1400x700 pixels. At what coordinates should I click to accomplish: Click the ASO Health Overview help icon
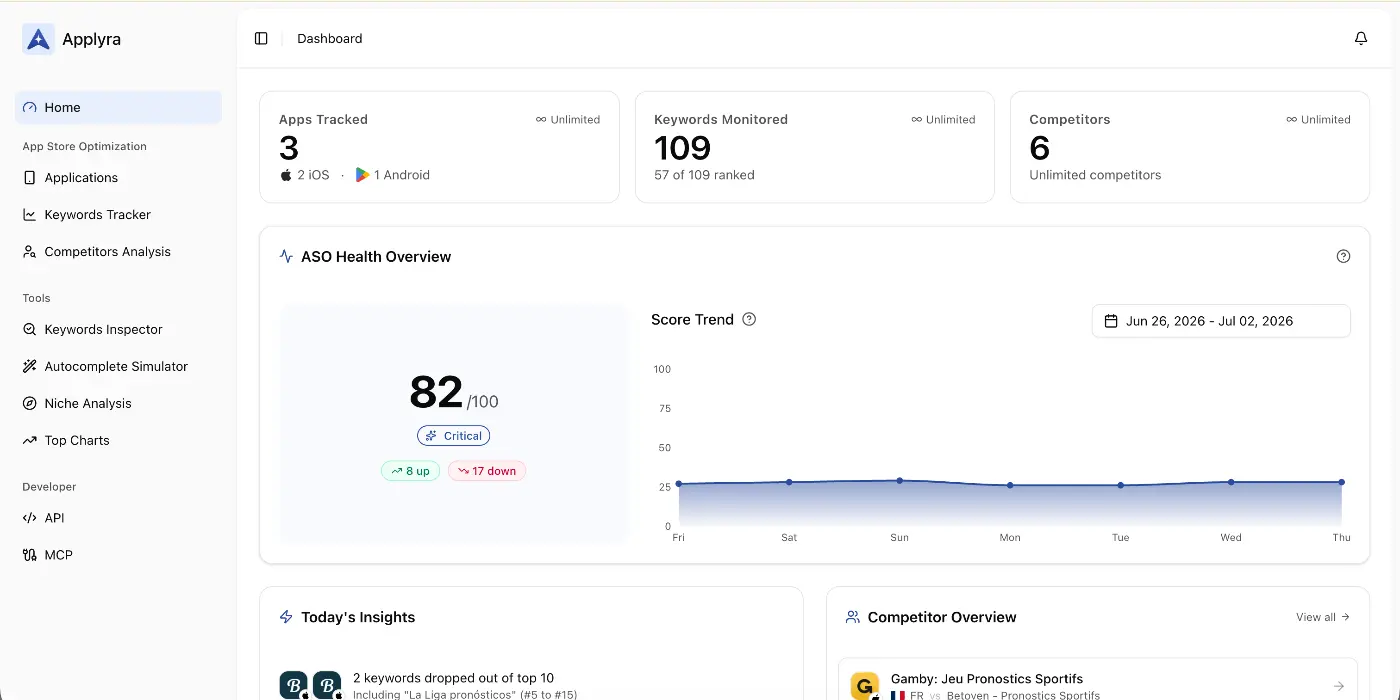(x=1343, y=256)
